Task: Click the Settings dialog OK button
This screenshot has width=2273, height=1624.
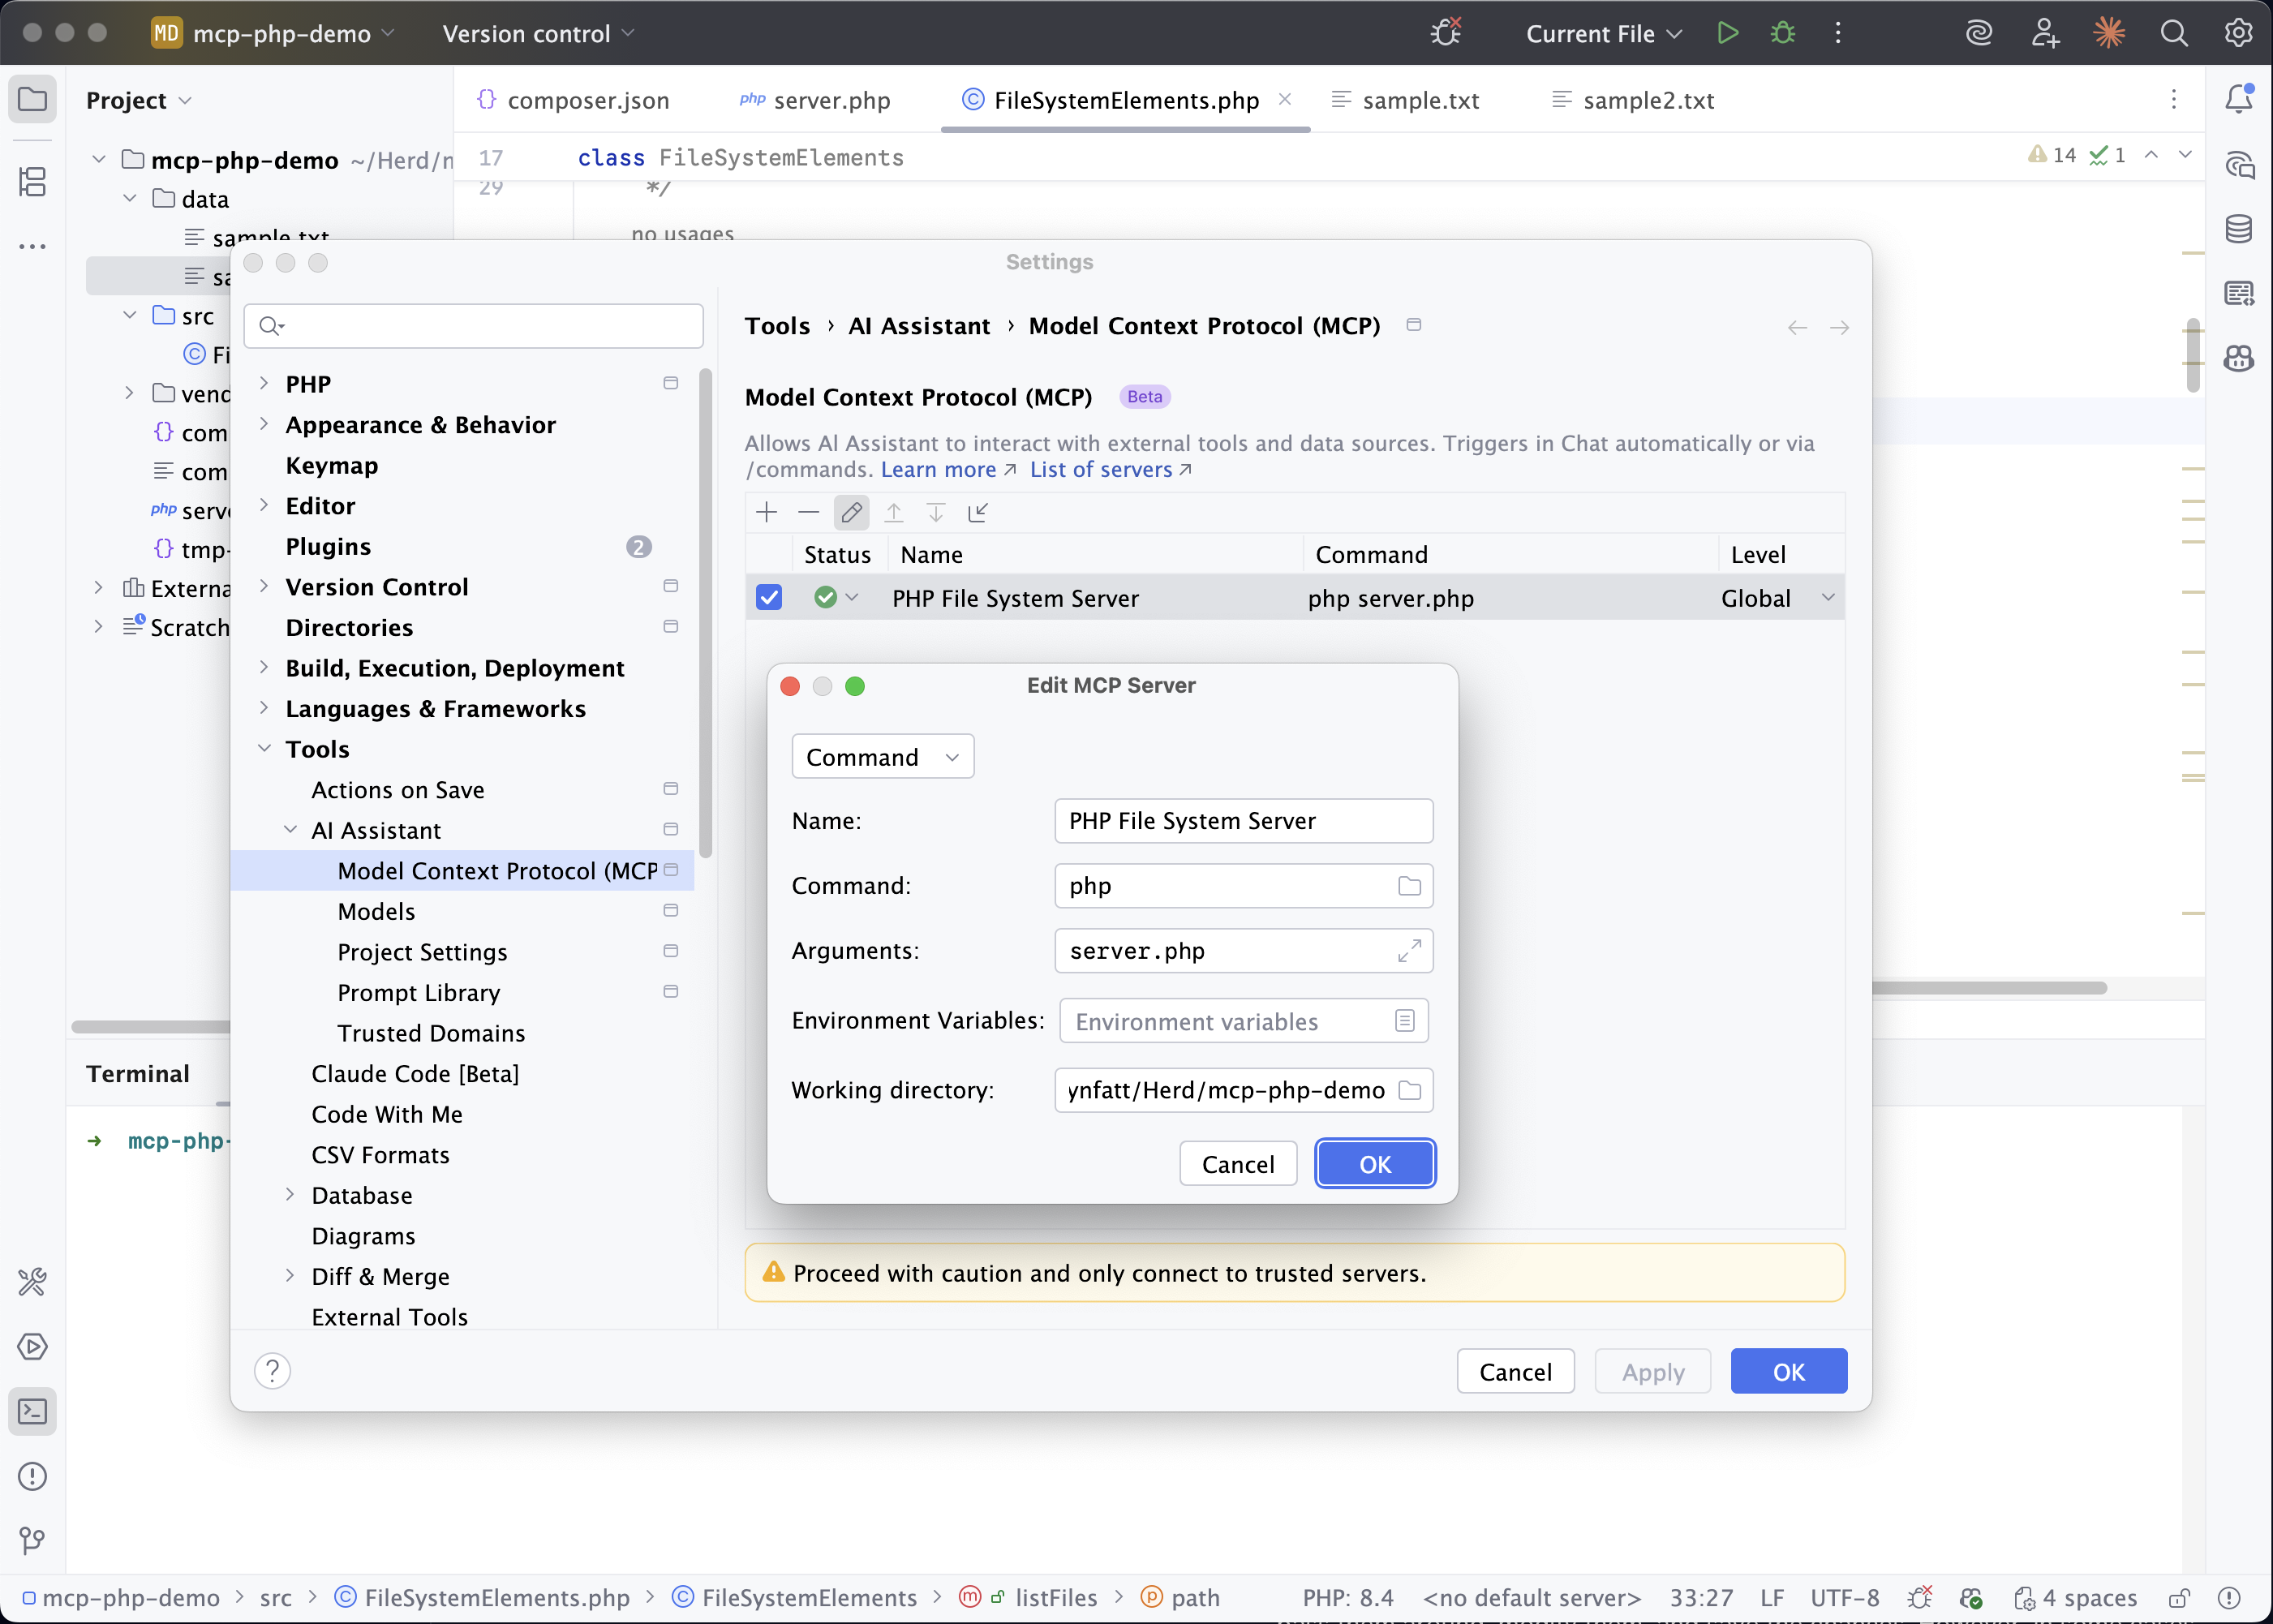Action: [x=1789, y=1371]
